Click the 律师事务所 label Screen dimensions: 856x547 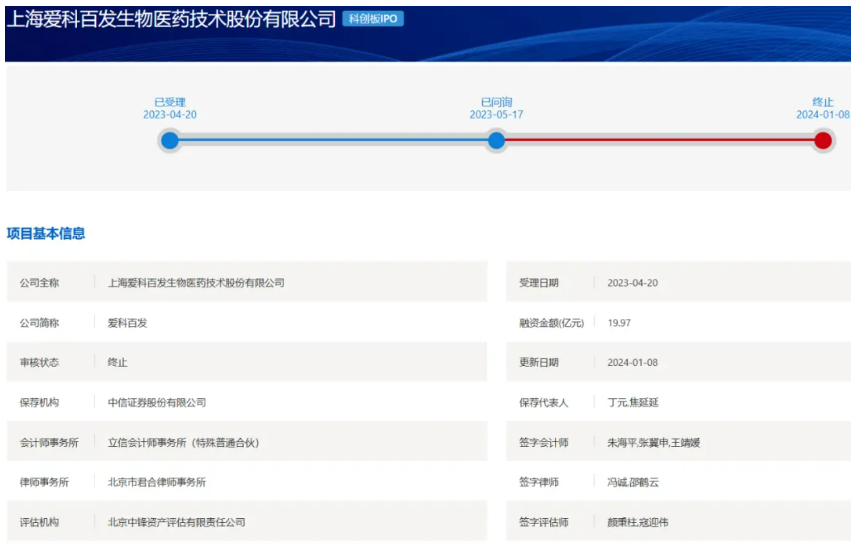coord(44,482)
